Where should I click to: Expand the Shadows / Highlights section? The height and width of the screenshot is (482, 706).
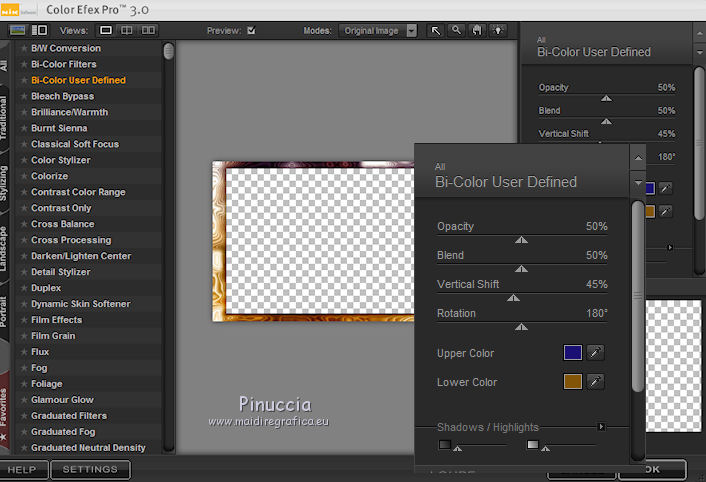601,427
